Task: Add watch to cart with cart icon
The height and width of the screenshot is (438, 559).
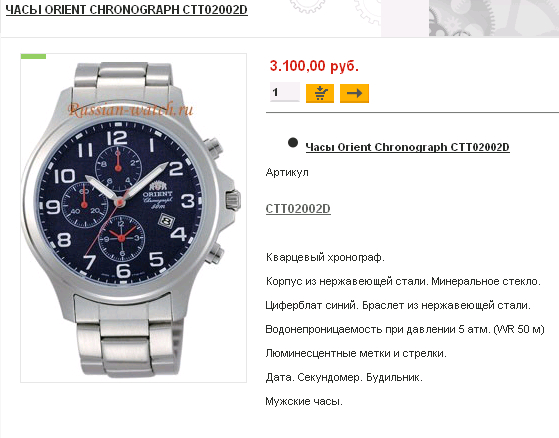Action: tap(320, 93)
